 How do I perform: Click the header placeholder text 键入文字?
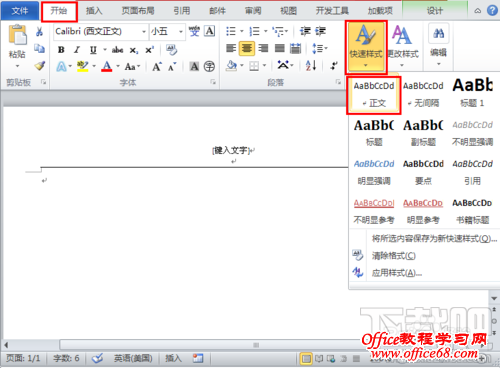tap(231, 151)
